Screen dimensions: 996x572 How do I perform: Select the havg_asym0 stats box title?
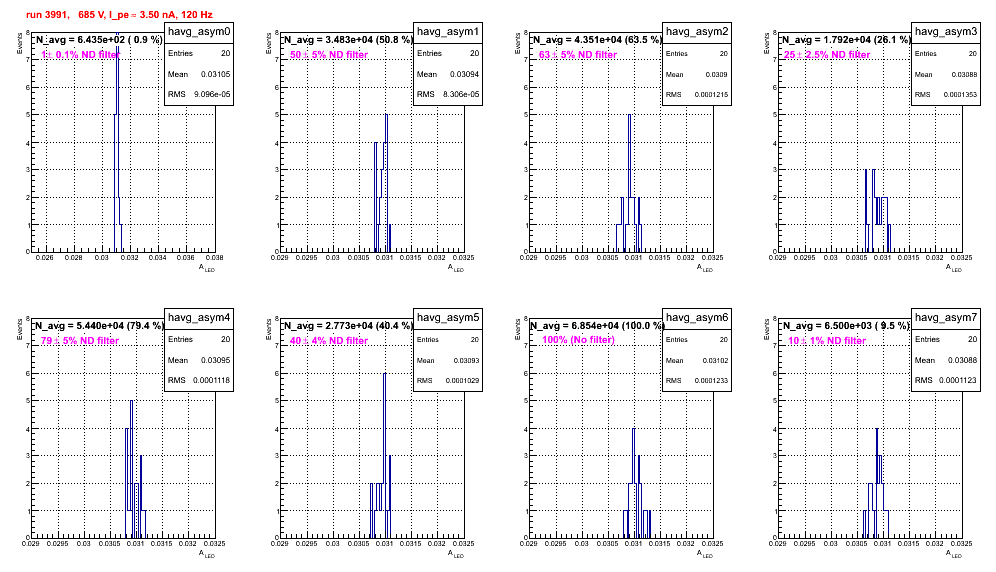tap(199, 32)
